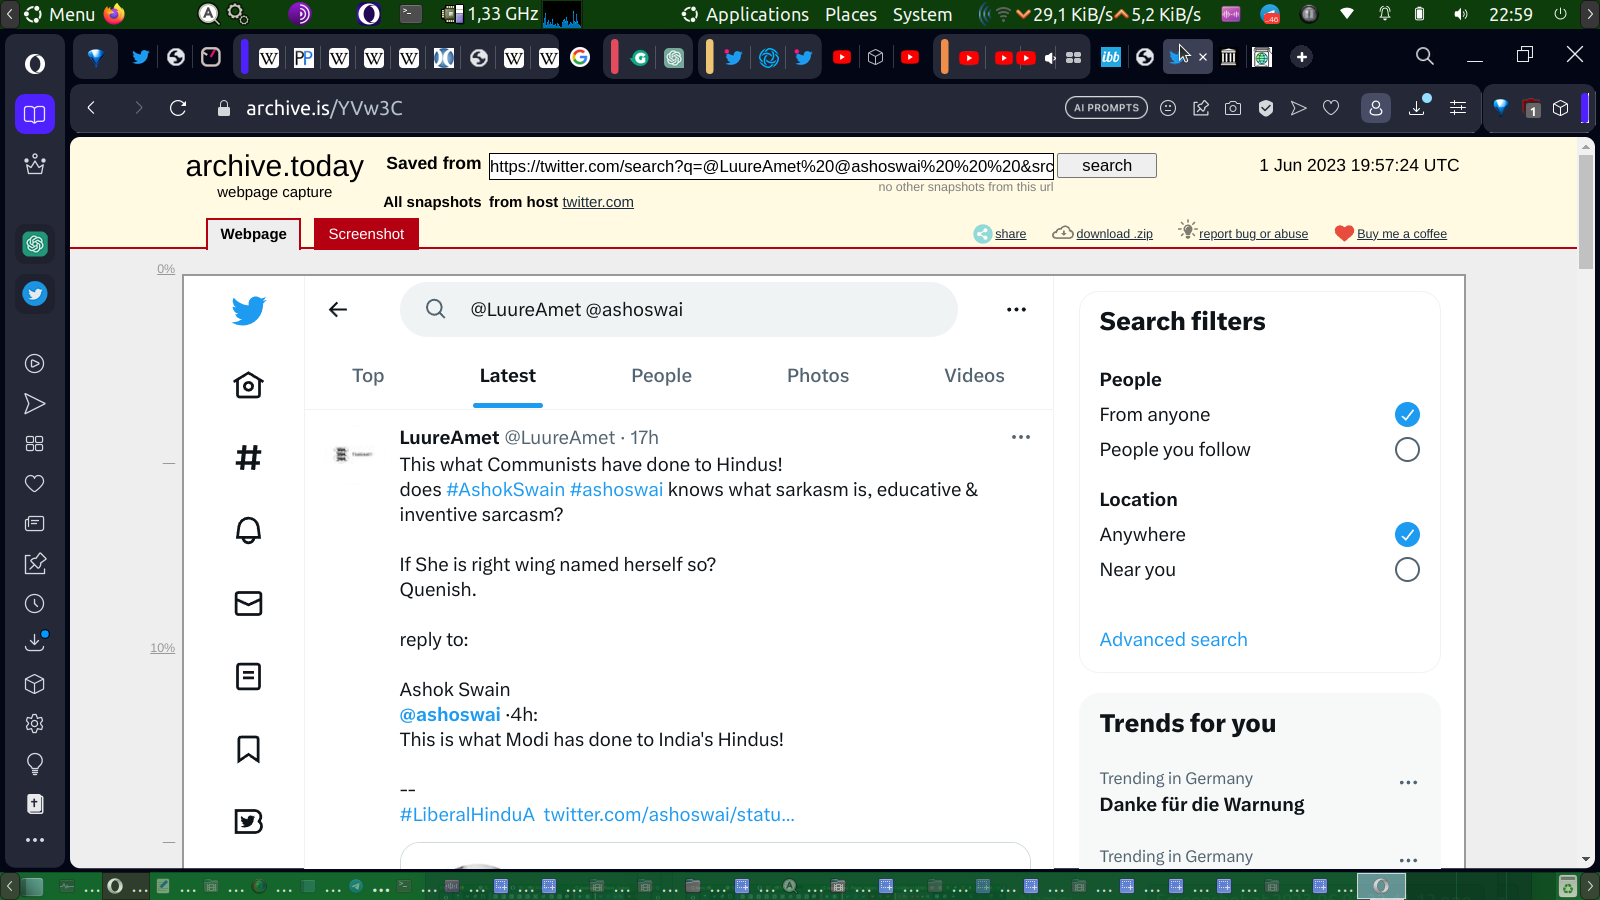This screenshot has width=1600, height=900.
Task: Select People you follow radio button
Action: [x=1407, y=450]
